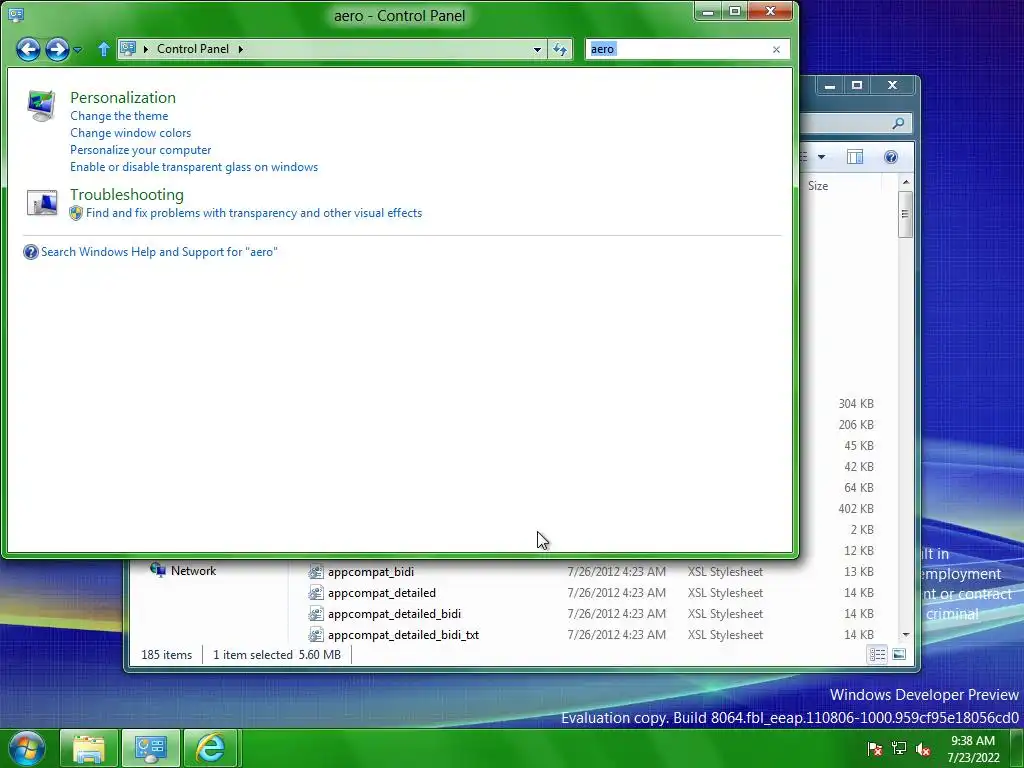Open Find and fix transparency problems link
1024x768 pixels.
click(x=254, y=213)
